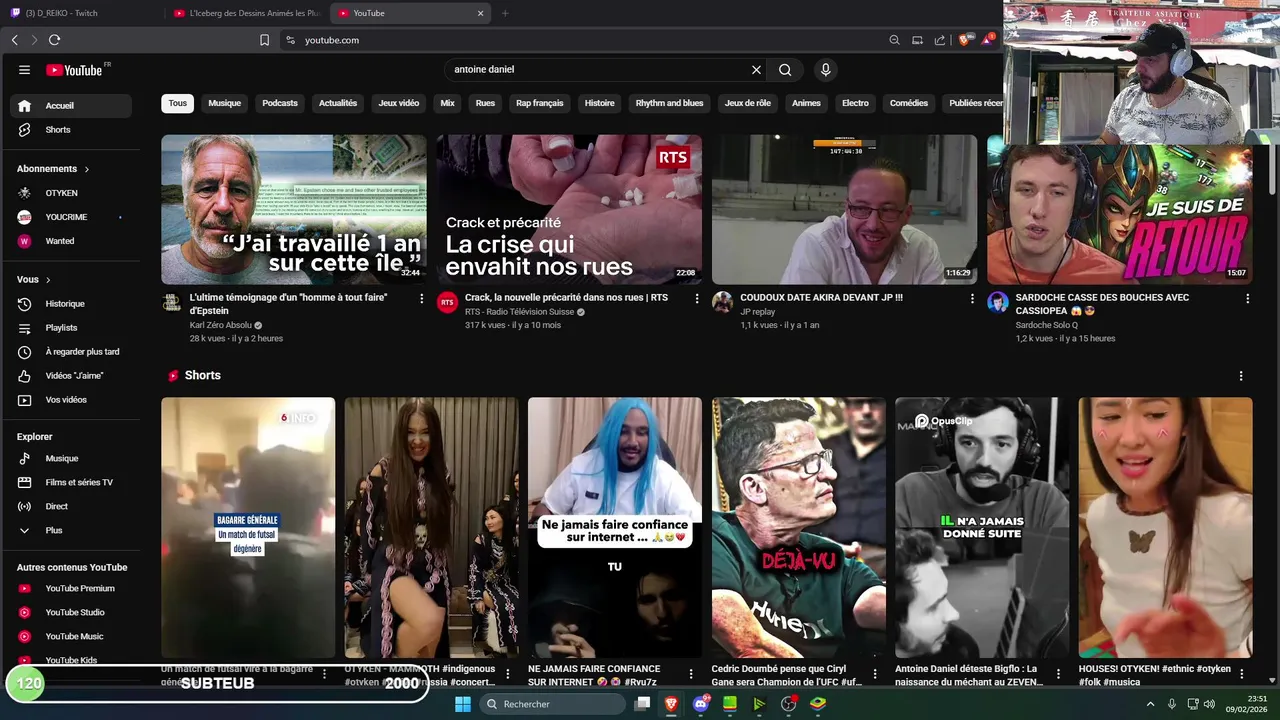Open the YouTube hamburger guide menu
Image resolution: width=1280 pixels, height=720 pixels.
(24, 70)
